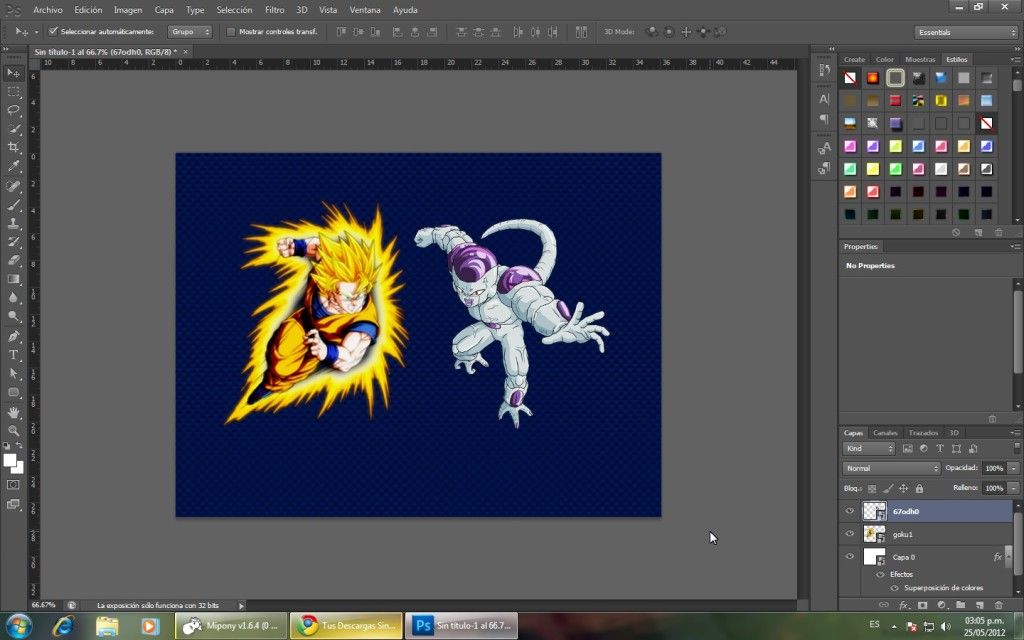
Task: Click the foreground color swatch
Action: click(x=9, y=460)
